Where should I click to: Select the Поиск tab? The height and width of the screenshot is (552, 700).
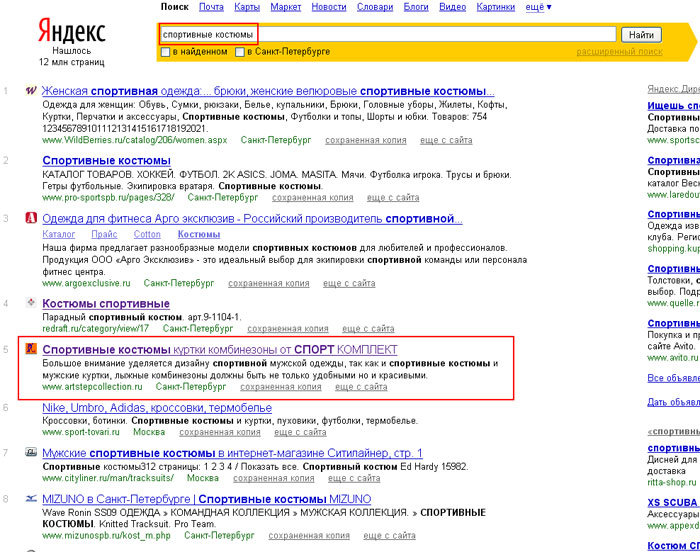click(175, 7)
